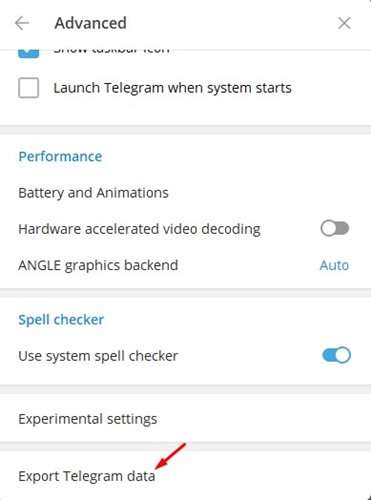
Task: Click the Performance section heading
Action: pyautogui.click(x=60, y=156)
